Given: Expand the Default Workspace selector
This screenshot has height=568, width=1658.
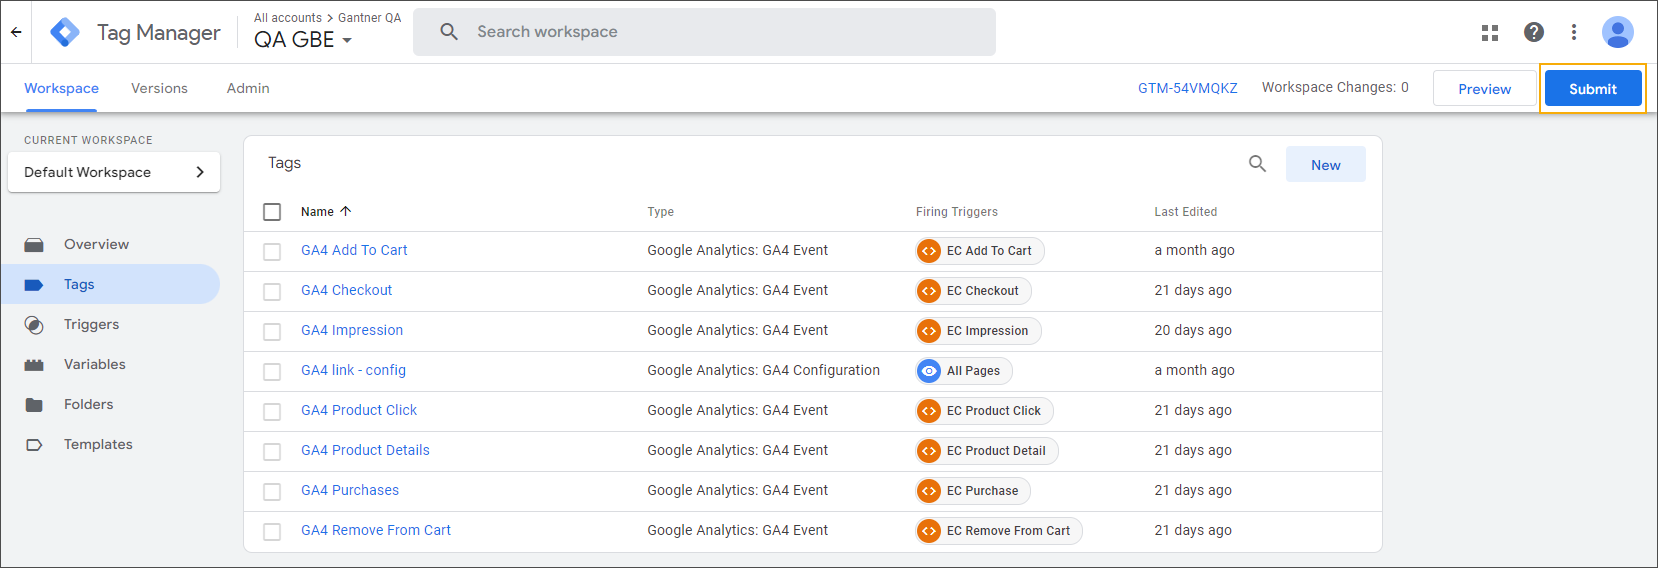Looking at the screenshot, I should [114, 172].
